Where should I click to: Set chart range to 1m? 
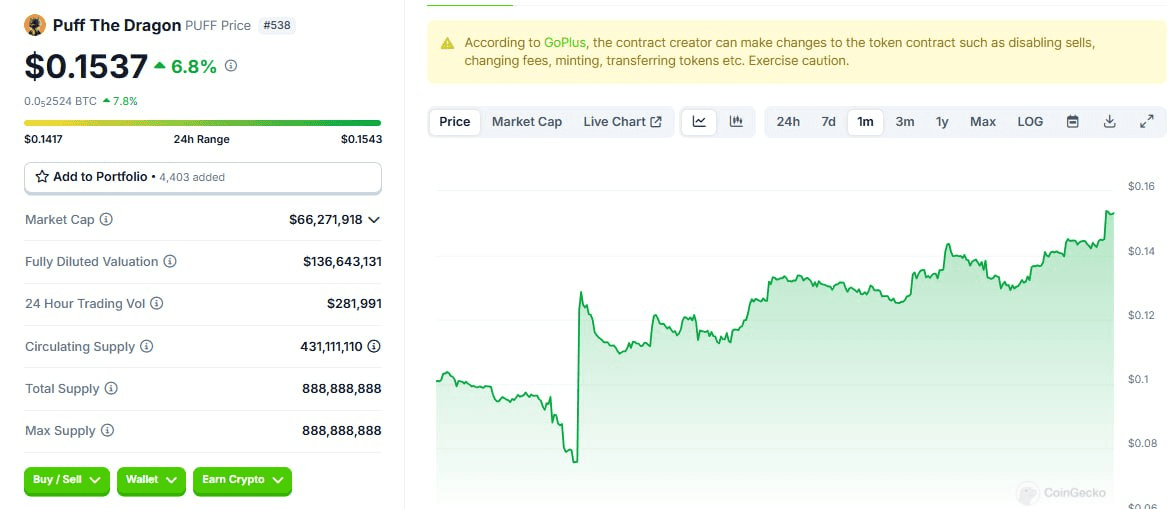tap(865, 121)
